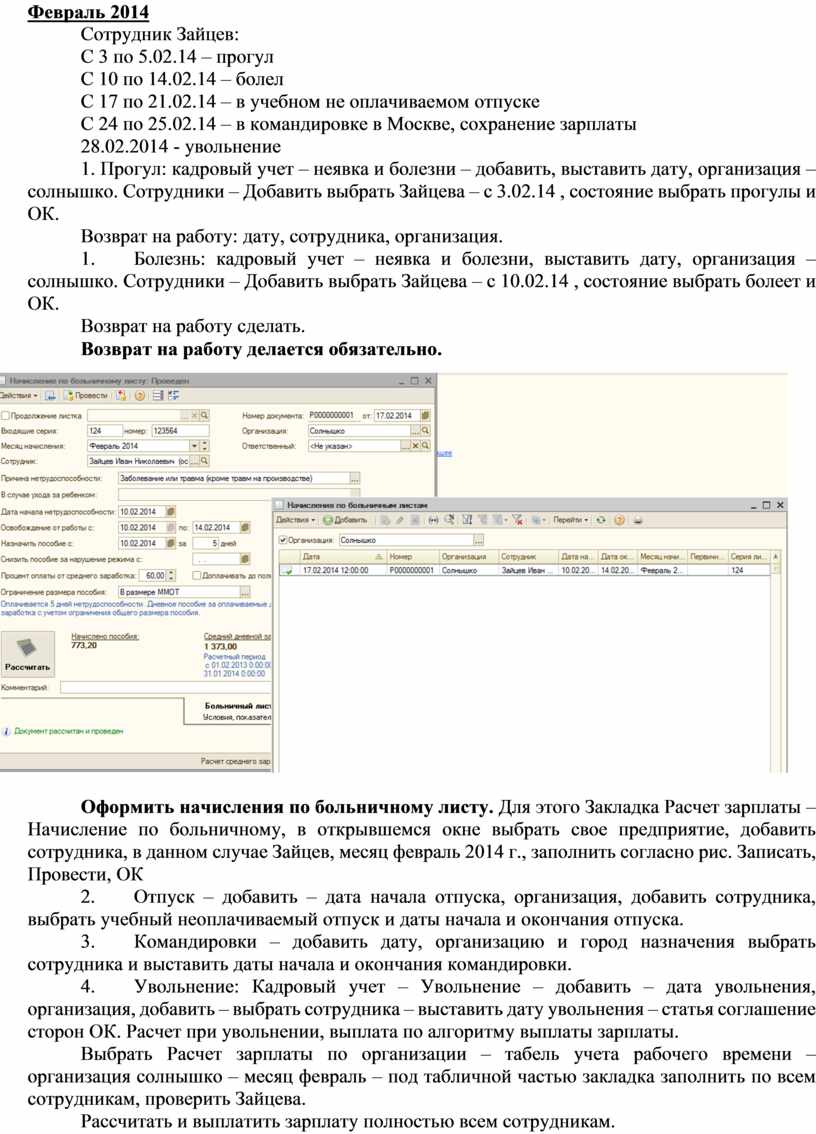Click the date interval icon in the list toolbar
This screenshot has height=1134, width=816.
(433, 520)
